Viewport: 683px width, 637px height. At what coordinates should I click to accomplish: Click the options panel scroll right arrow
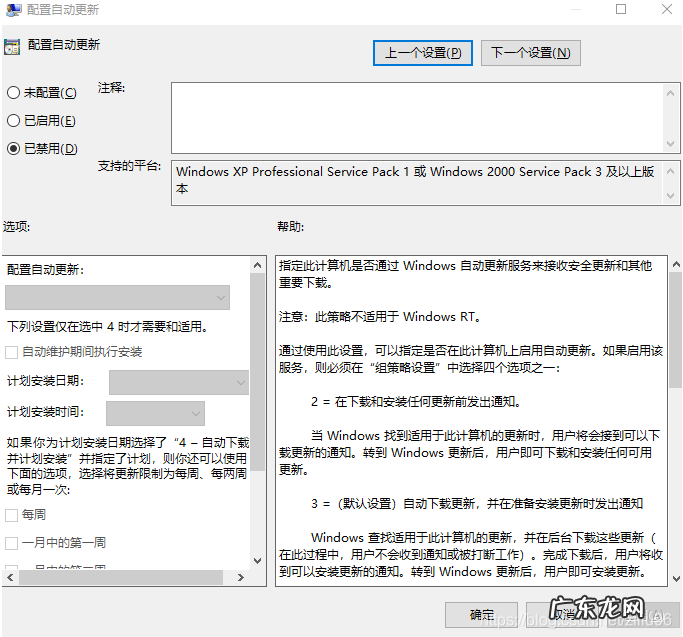coord(240,577)
